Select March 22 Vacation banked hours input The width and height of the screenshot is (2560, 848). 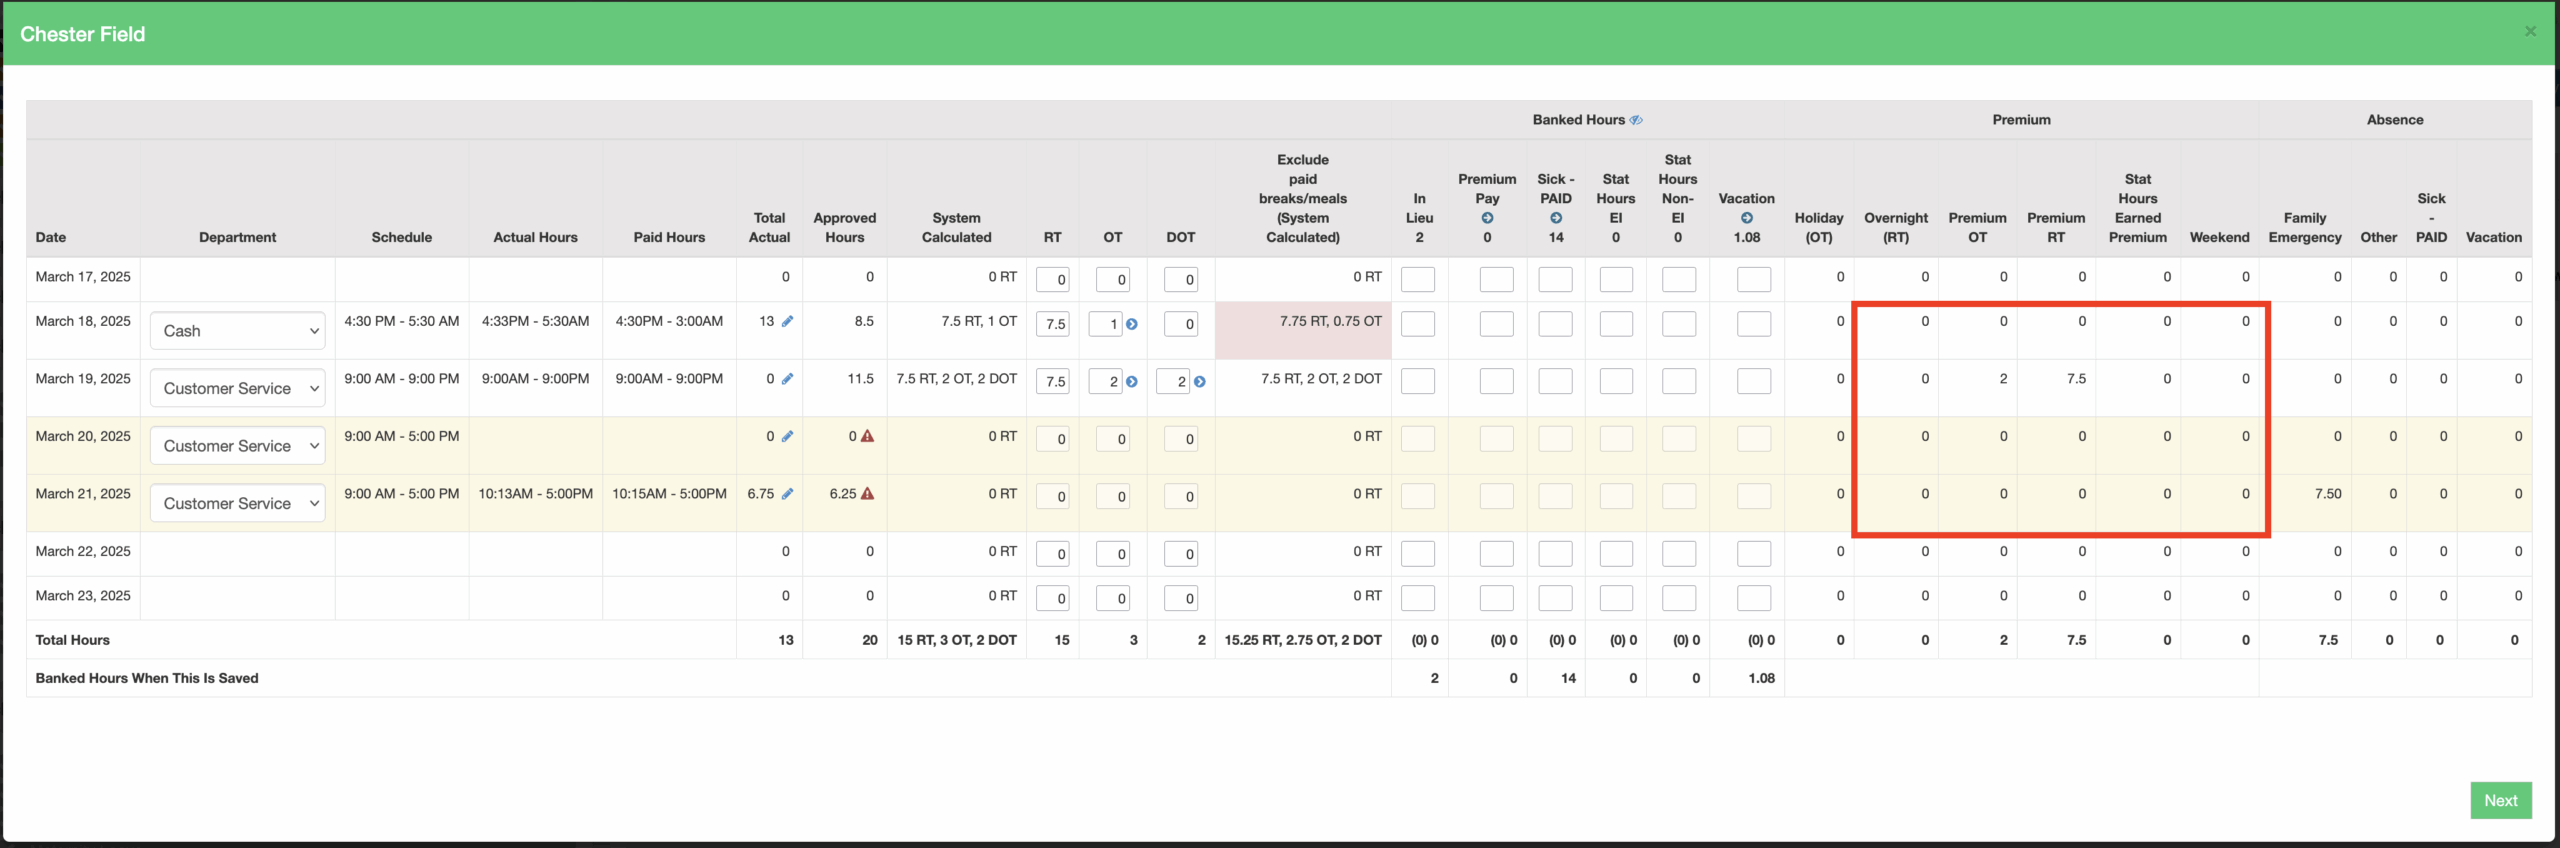pyautogui.click(x=1754, y=554)
